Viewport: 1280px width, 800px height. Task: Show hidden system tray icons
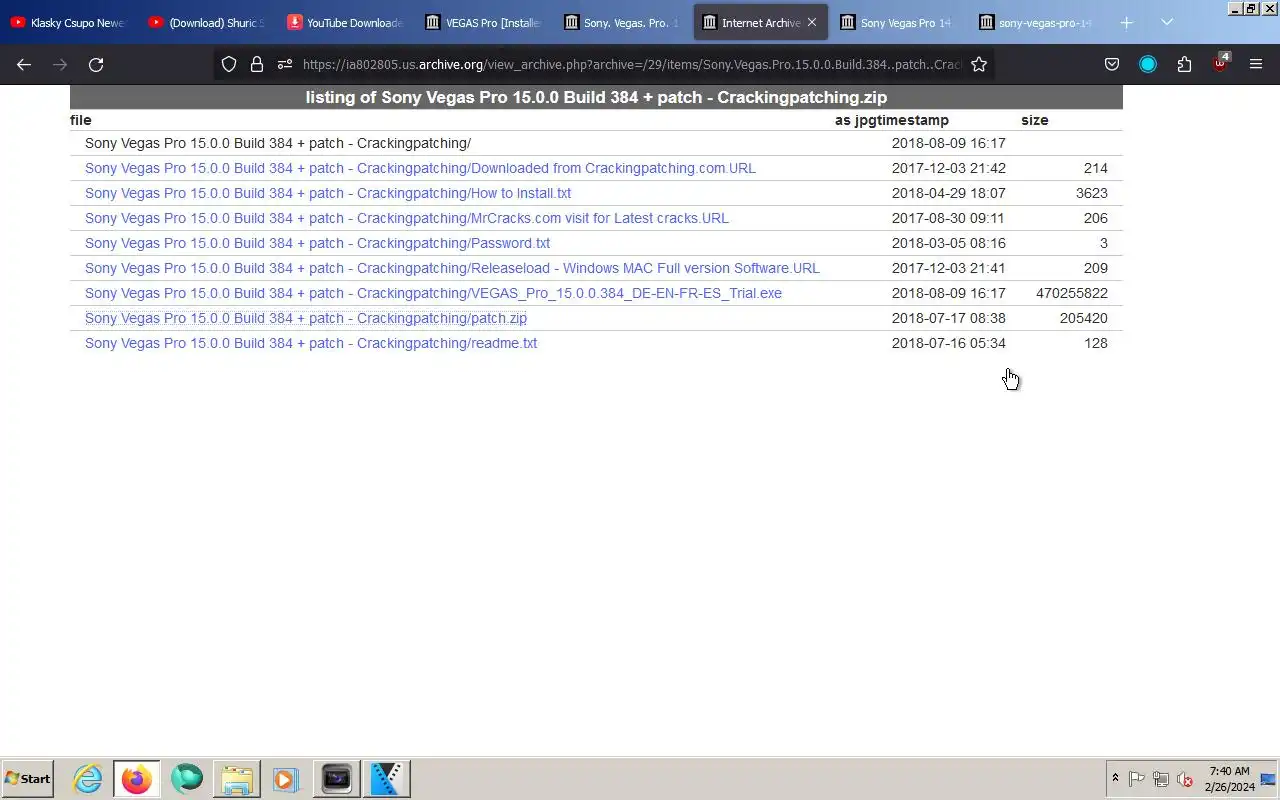pos(1115,778)
